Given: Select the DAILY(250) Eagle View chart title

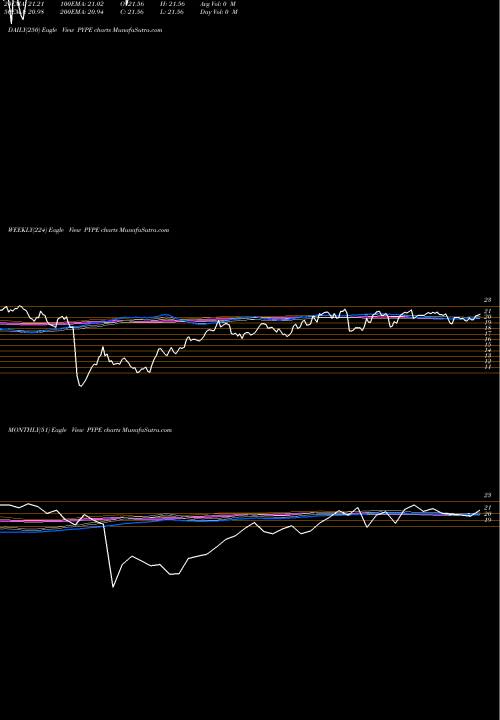Looking at the screenshot, I should (85, 30).
